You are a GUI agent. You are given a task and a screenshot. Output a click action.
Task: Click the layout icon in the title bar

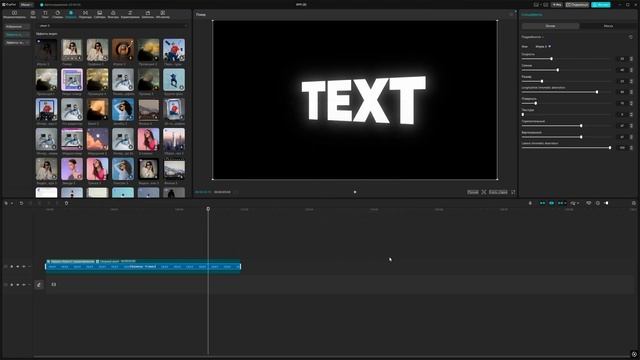pyautogui.click(x=536, y=4)
